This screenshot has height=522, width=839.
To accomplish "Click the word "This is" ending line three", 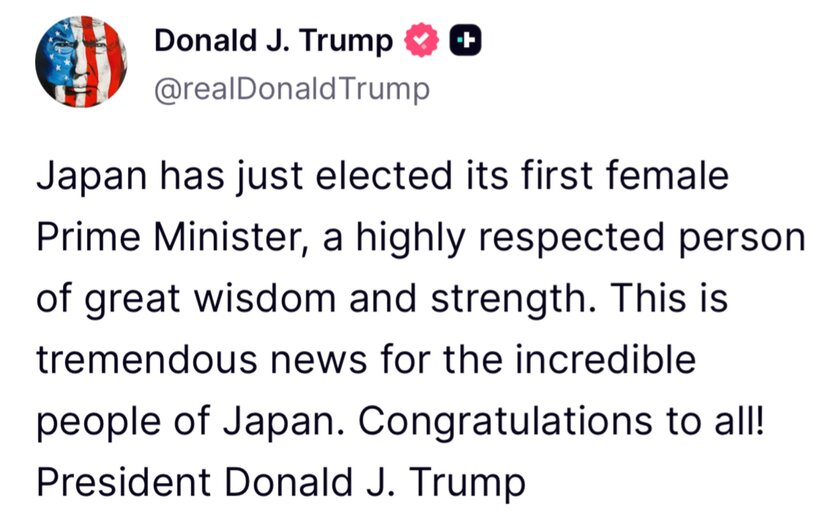I will (681, 301).
